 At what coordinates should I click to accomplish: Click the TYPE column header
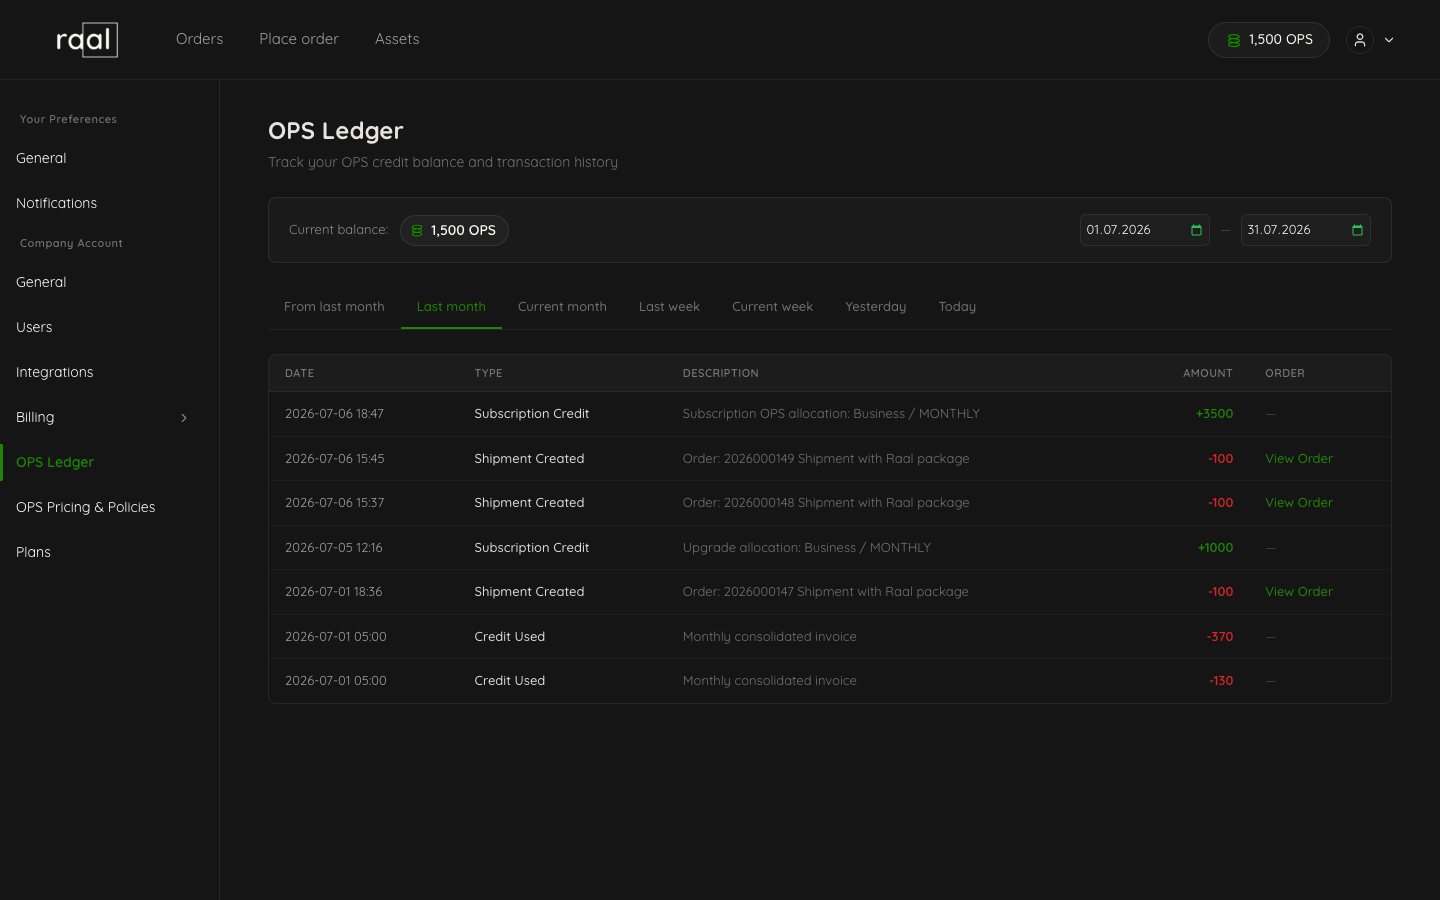[x=488, y=373]
